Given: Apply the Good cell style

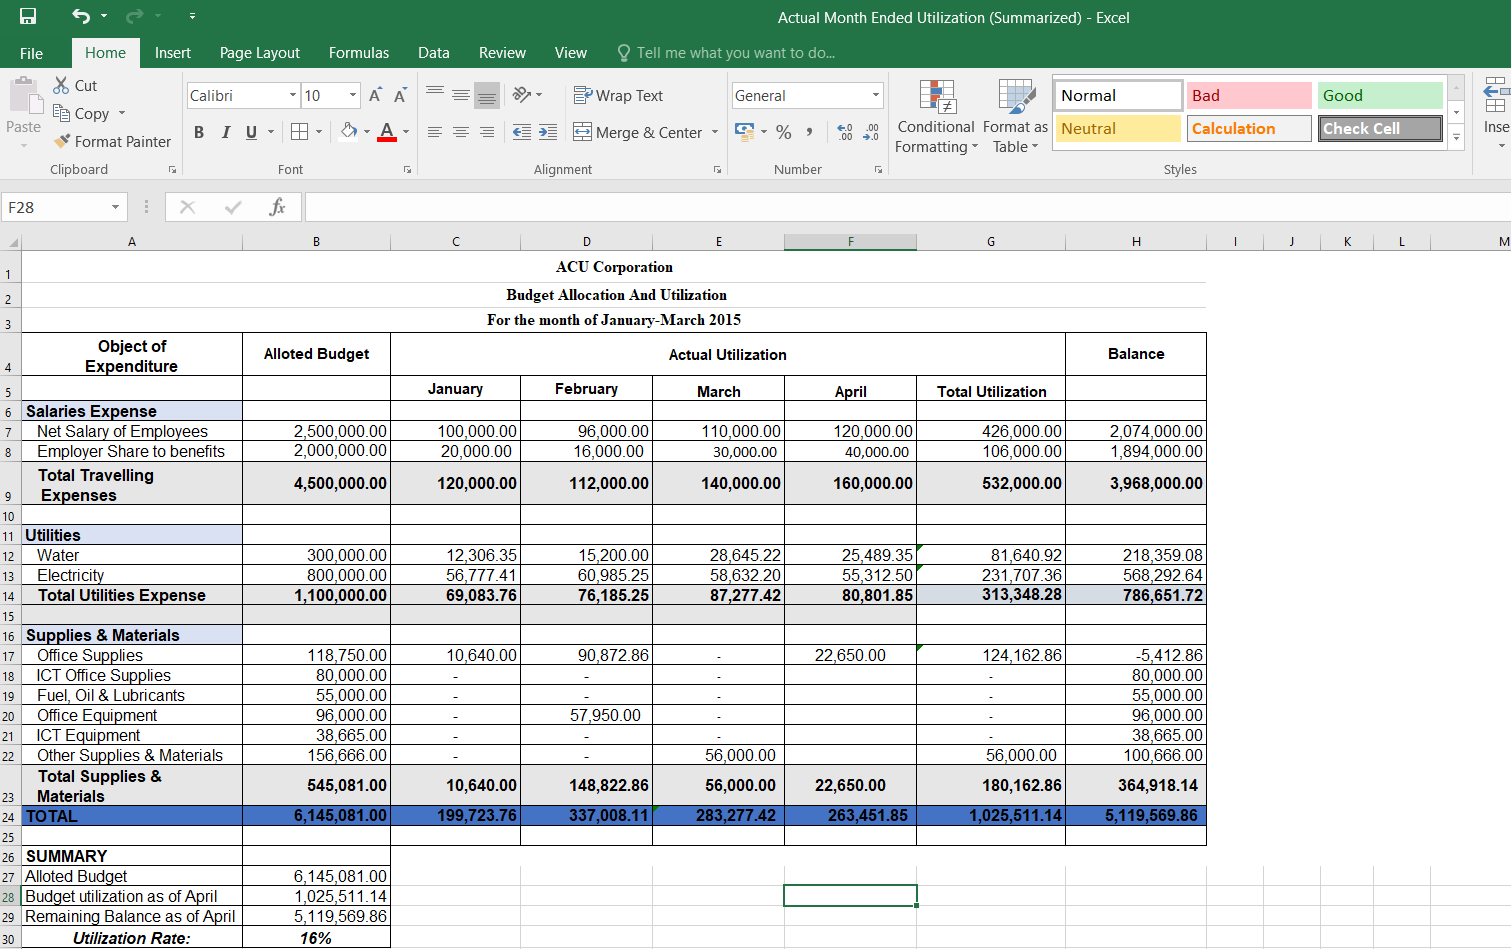Looking at the screenshot, I should coord(1379,96).
